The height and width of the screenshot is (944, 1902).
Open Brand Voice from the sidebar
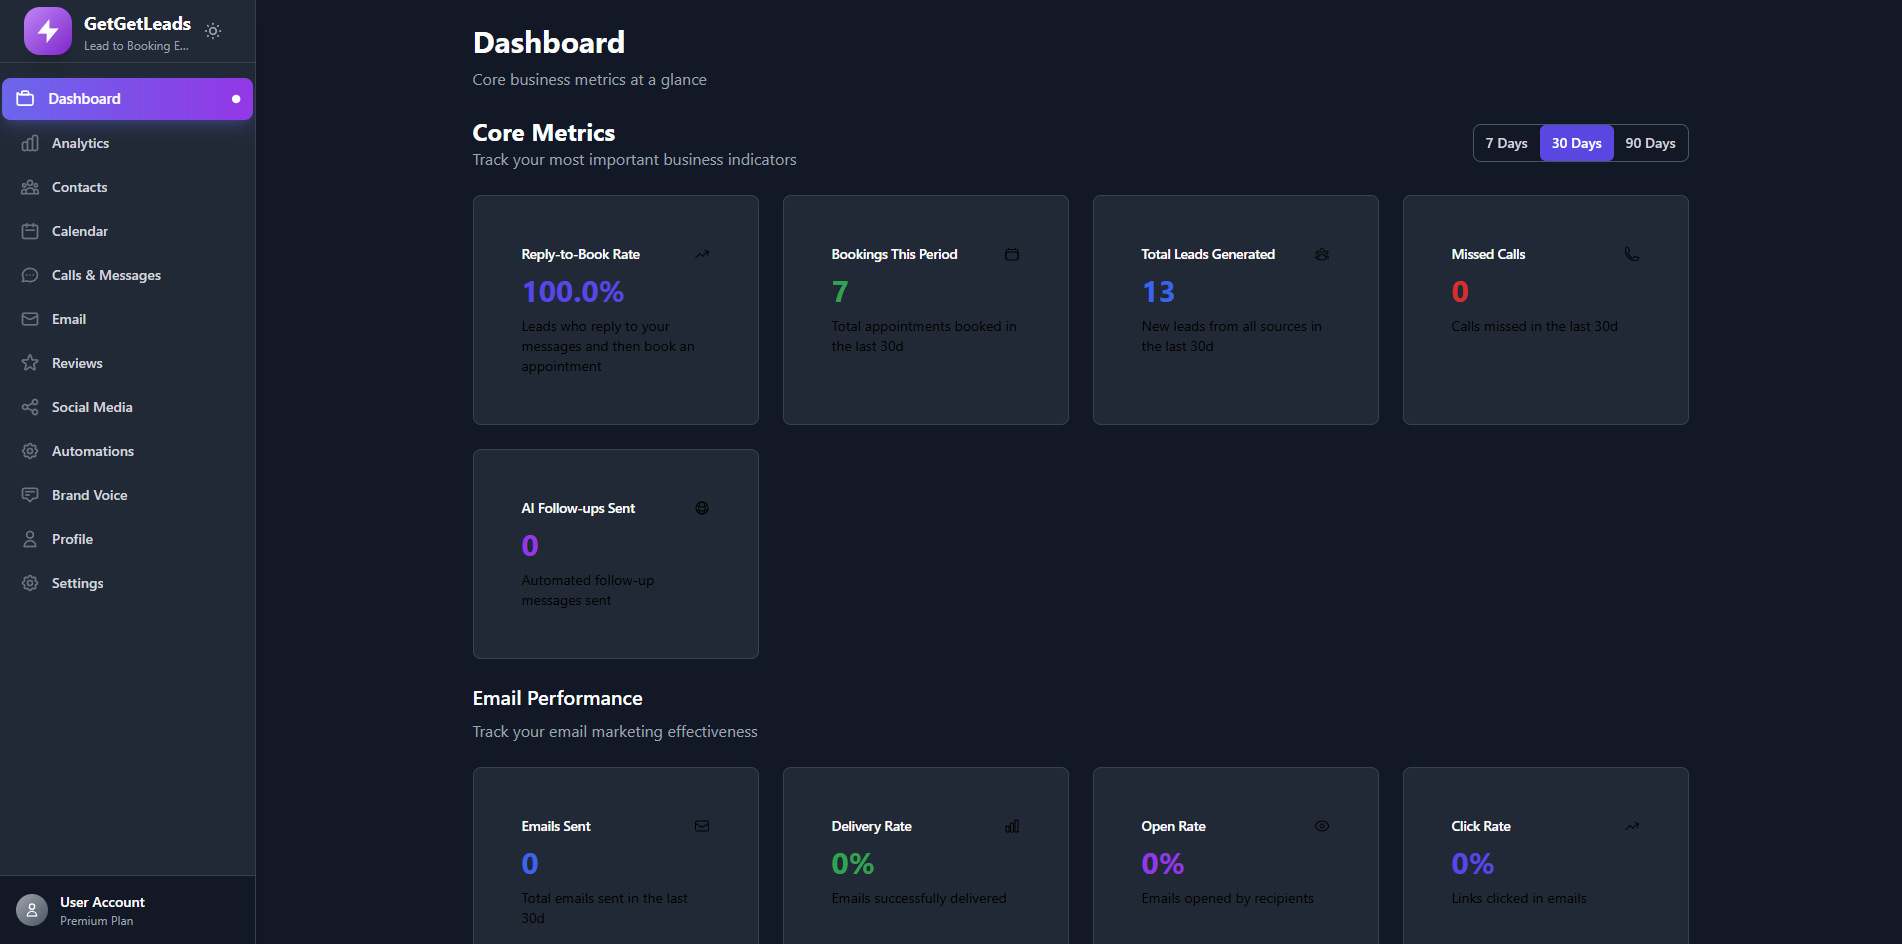(89, 495)
